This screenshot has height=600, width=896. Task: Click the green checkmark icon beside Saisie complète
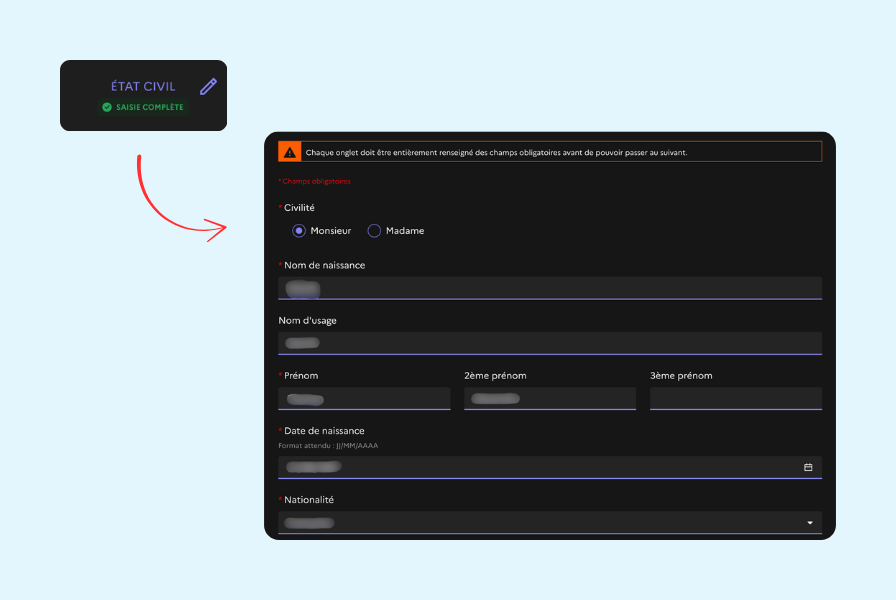click(107, 107)
